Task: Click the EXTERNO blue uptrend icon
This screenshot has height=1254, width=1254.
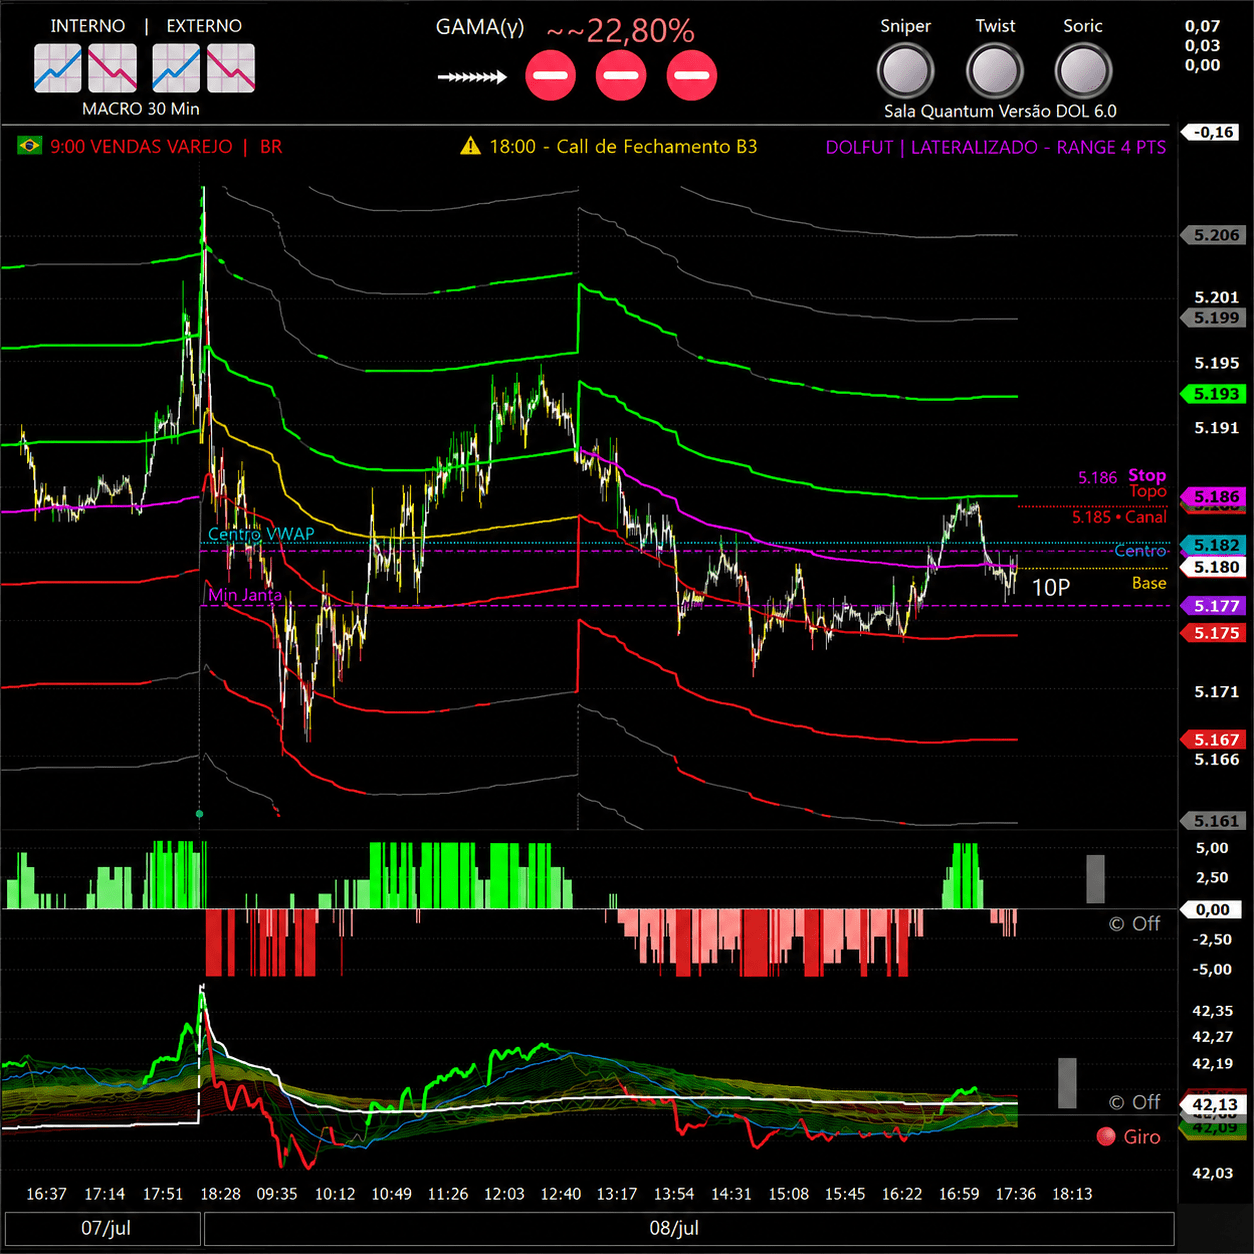Action: [x=176, y=69]
